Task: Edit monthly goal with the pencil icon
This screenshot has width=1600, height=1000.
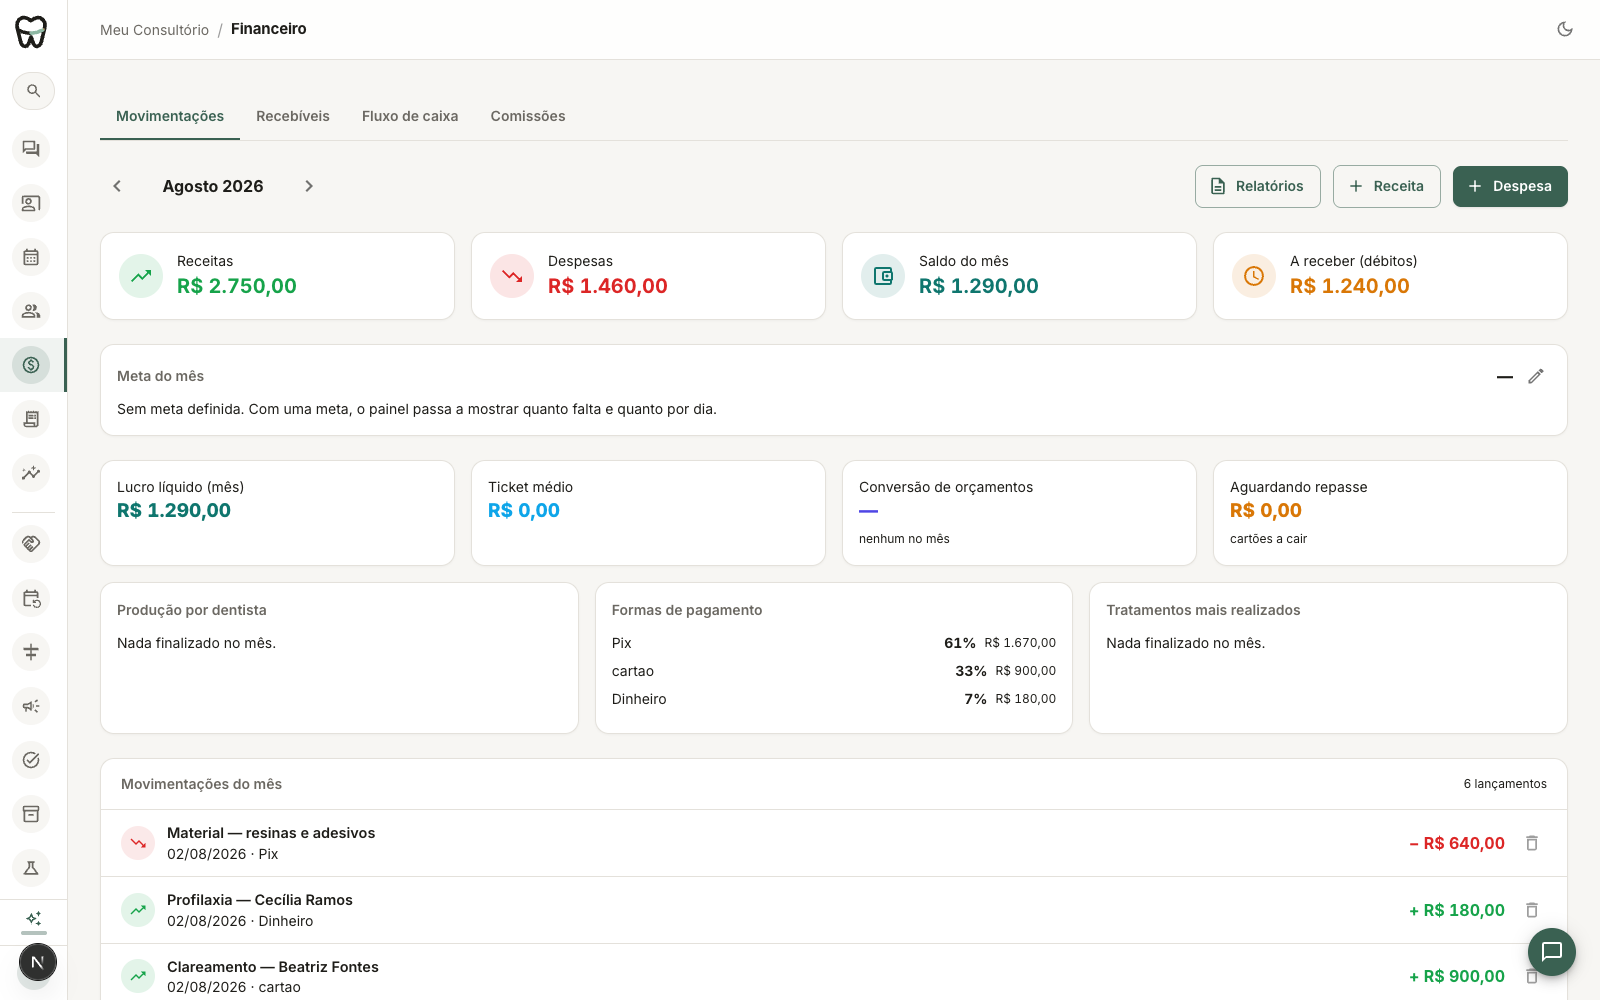Action: pyautogui.click(x=1536, y=376)
